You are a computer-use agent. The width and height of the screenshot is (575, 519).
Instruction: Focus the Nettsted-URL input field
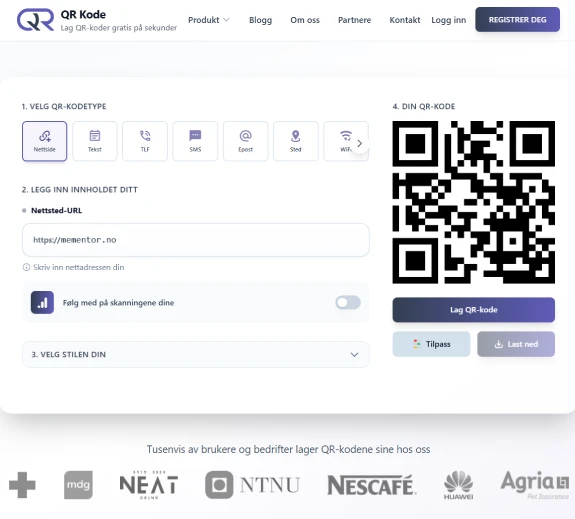[195, 240]
